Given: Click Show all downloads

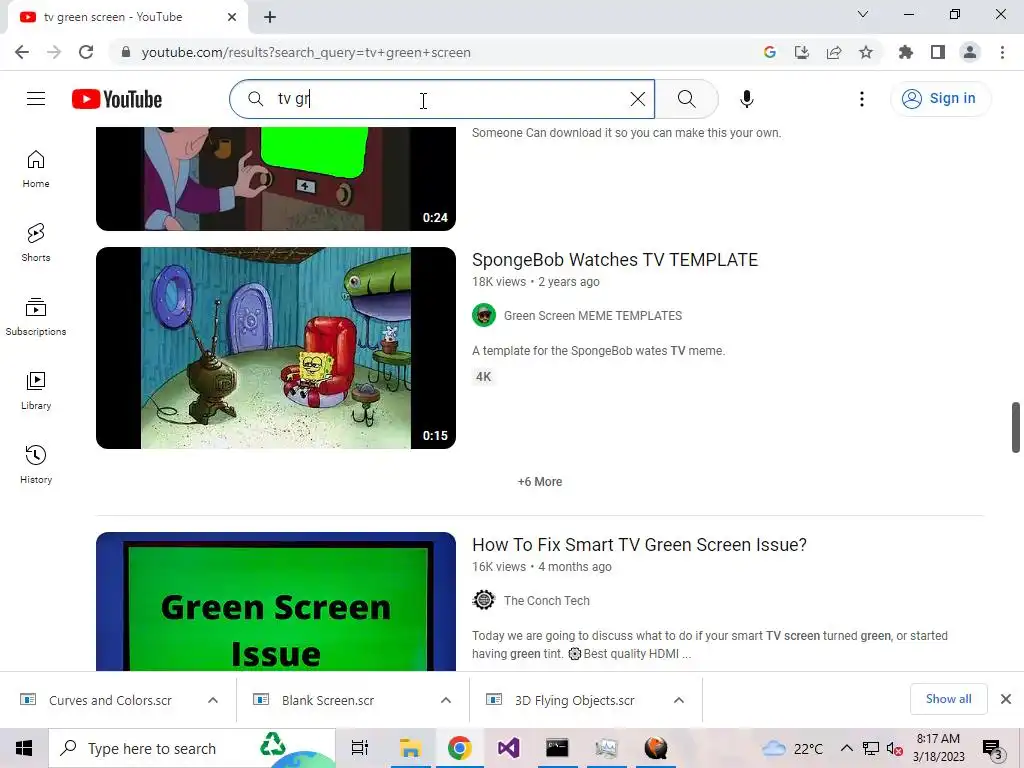Looking at the screenshot, I should pyautogui.click(x=948, y=699).
